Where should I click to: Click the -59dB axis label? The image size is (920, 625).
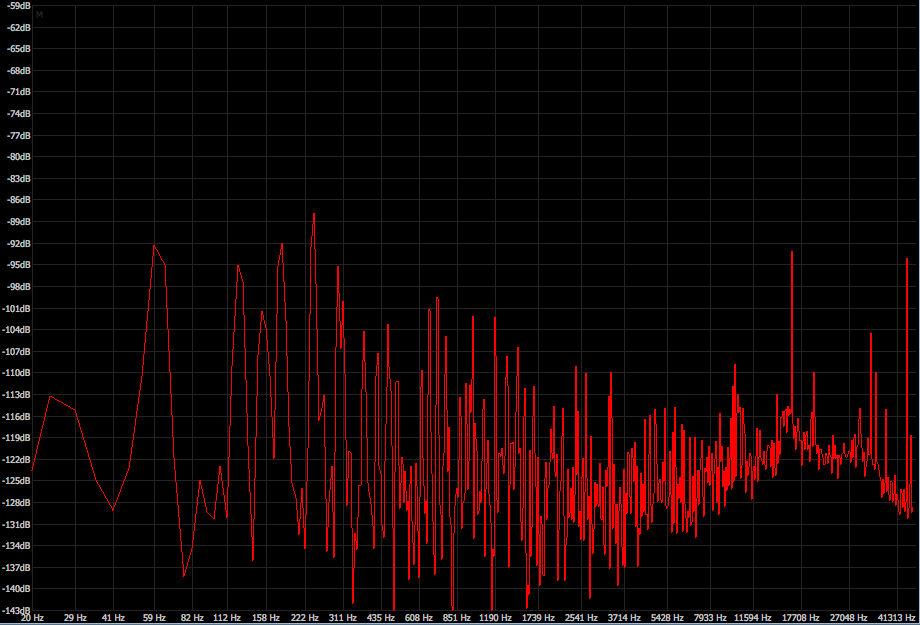(18, 6)
